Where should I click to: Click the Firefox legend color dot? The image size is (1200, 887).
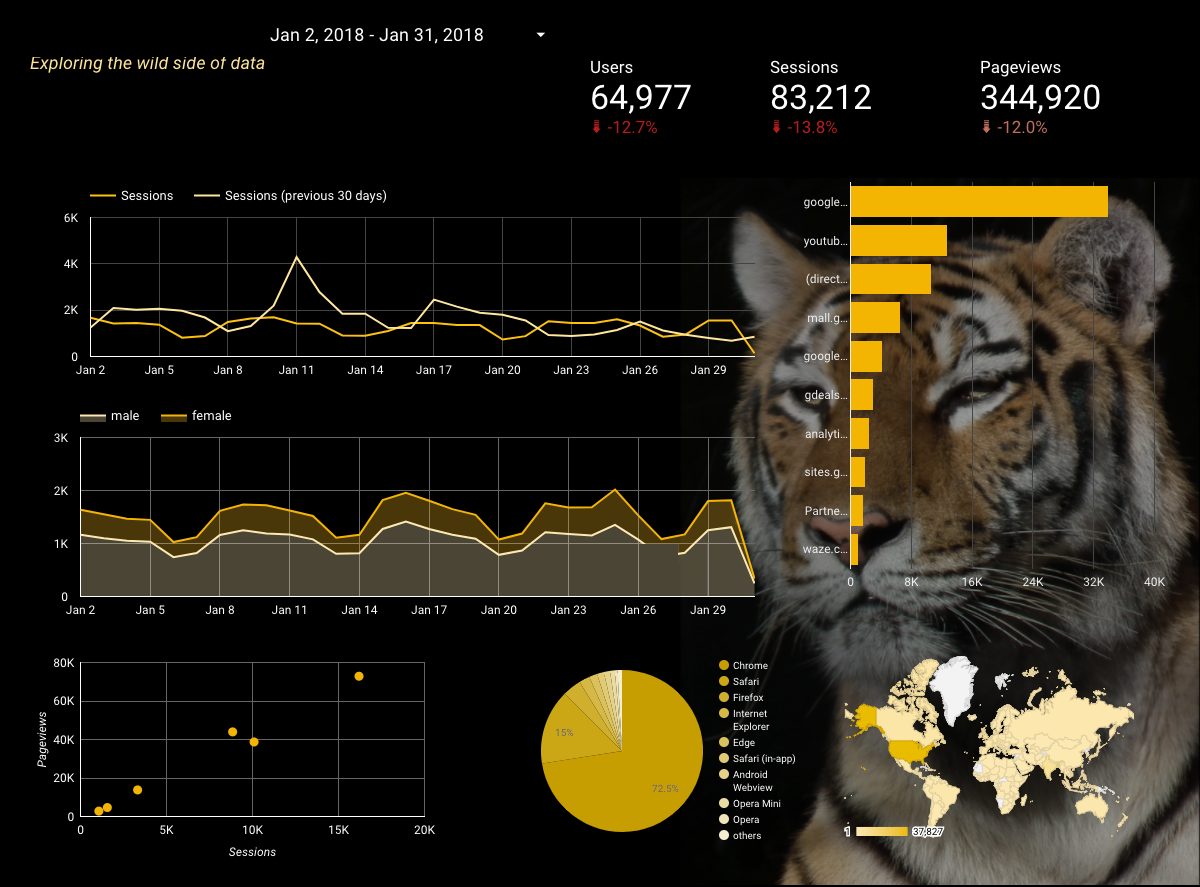click(x=723, y=698)
